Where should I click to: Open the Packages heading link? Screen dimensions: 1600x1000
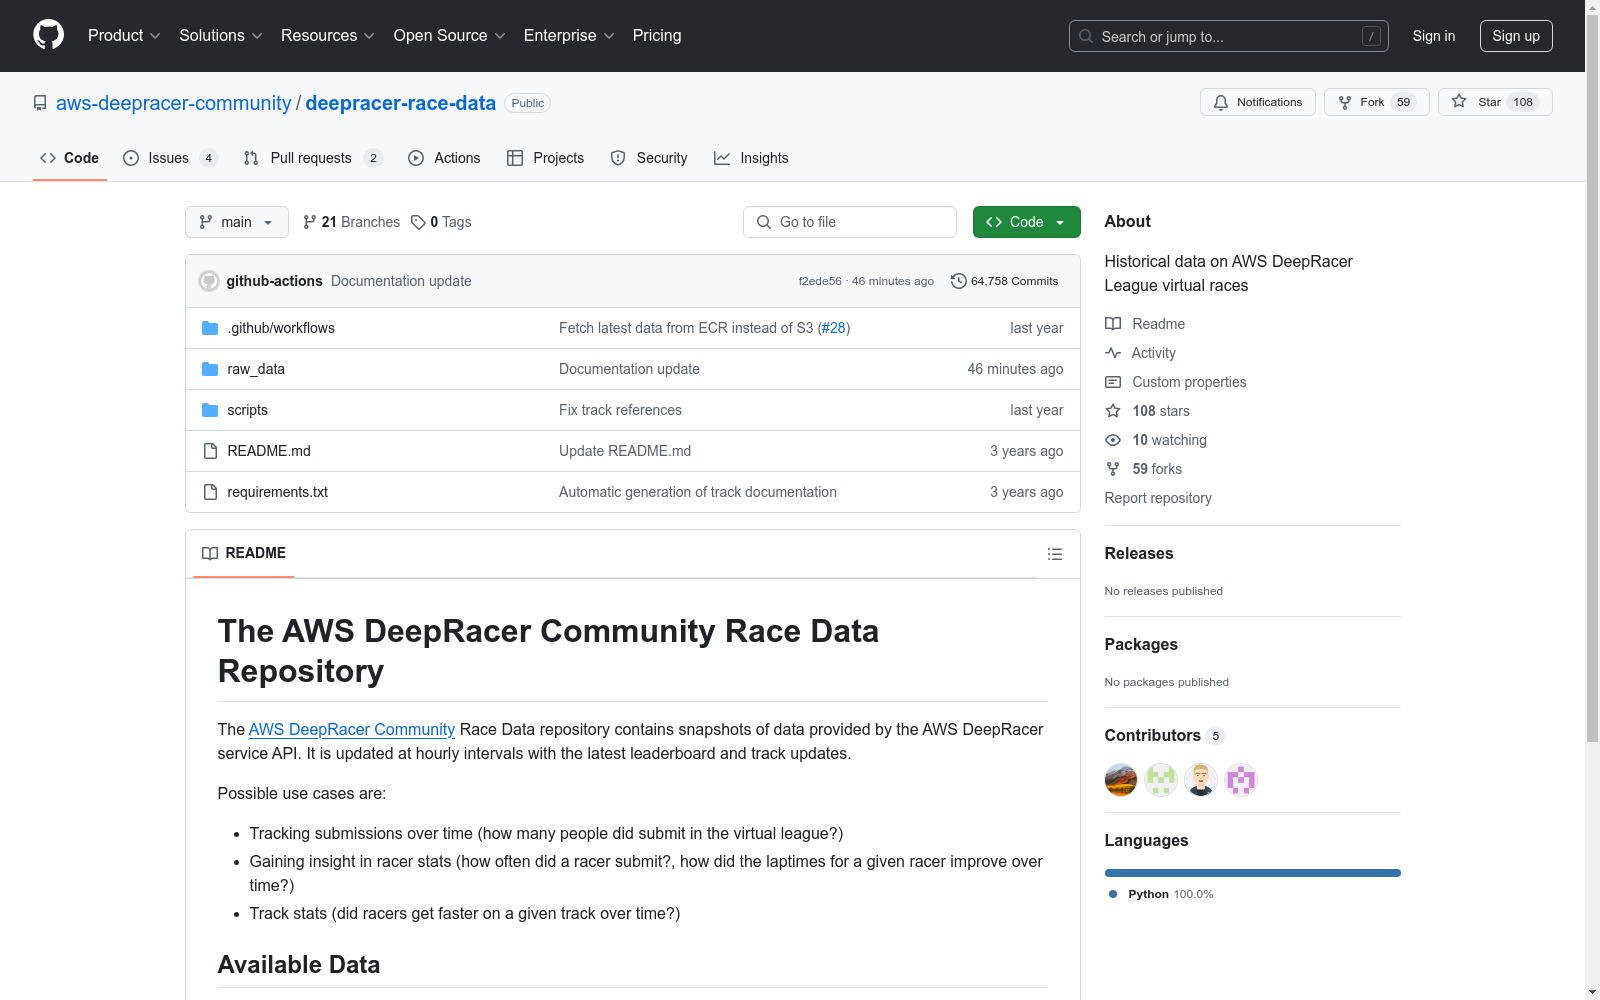pos(1141,645)
